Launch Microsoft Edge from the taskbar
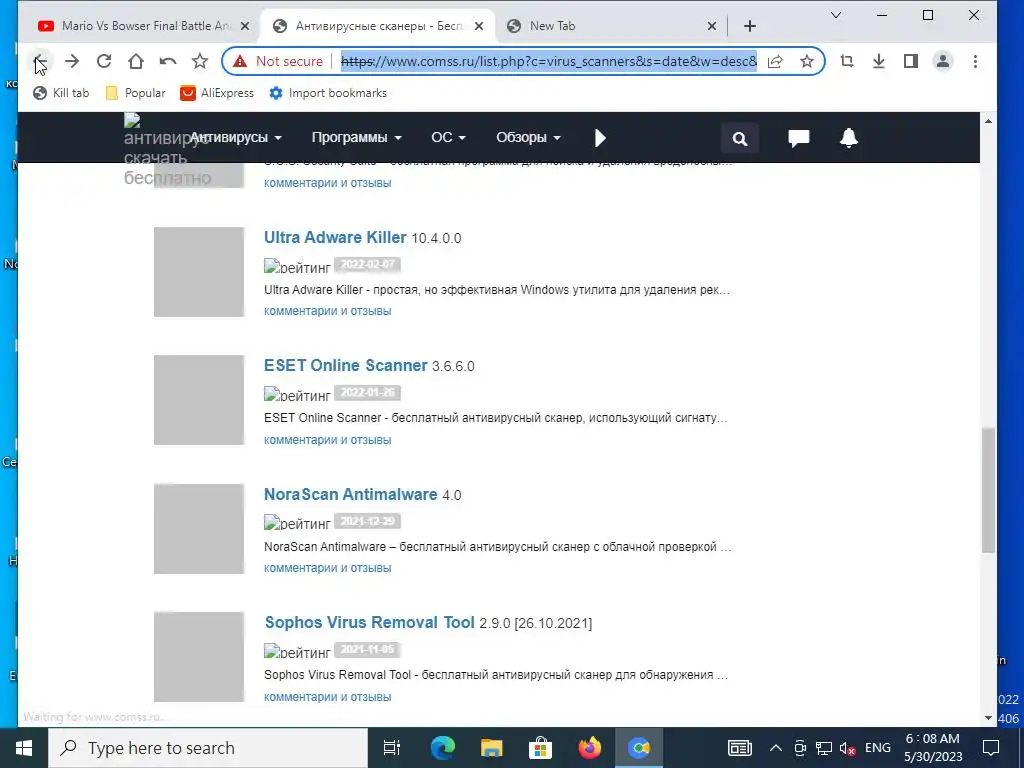1024x768 pixels. coord(443,748)
